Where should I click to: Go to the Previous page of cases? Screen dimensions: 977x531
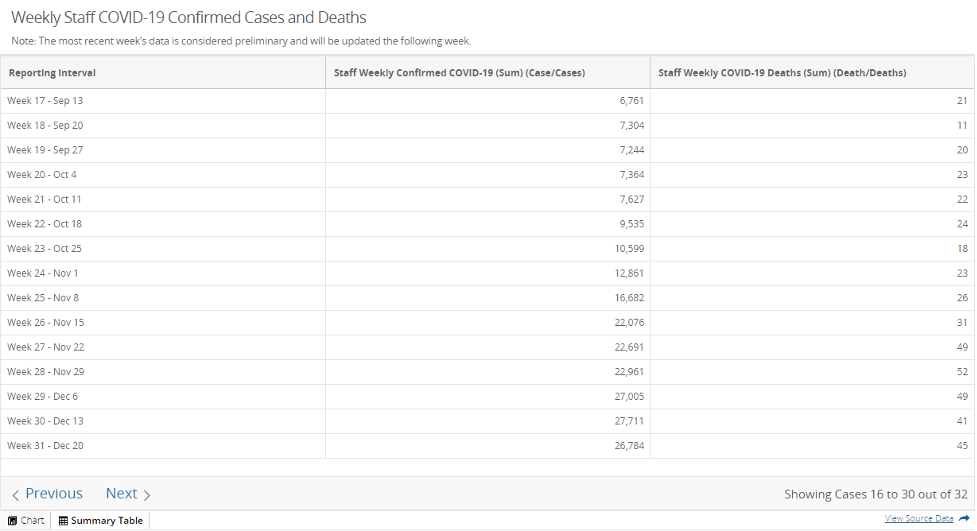(47, 494)
